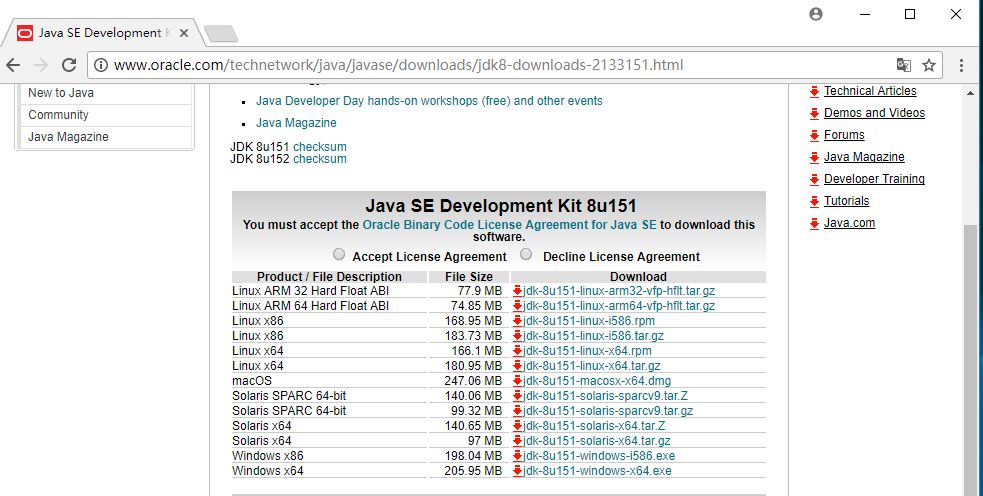Open the Community item in left sidebar
The width and height of the screenshot is (983, 496).
[x=58, y=115]
